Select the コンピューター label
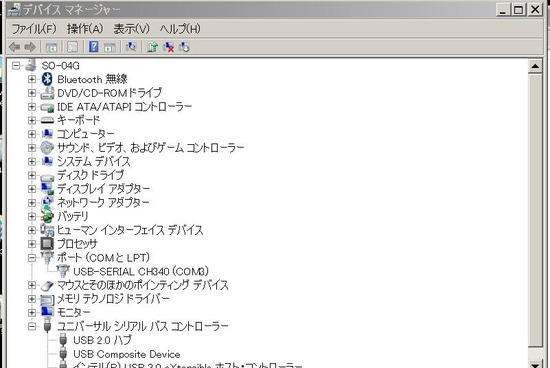Viewport: 550px width, 368px height. (x=86, y=134)
